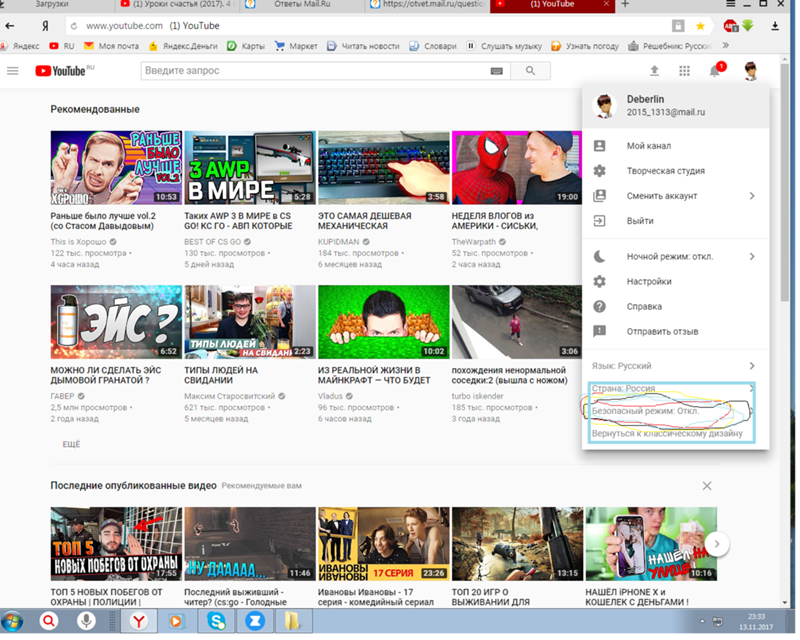Expand 'Ночной режим: откл.' option
Screen dimensions: 800x640
pyautogui.click(x=676, y=257)
